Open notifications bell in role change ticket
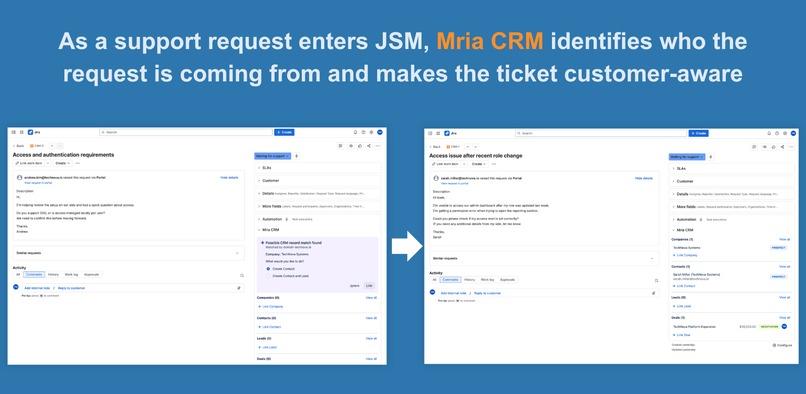 coord(768,133)
